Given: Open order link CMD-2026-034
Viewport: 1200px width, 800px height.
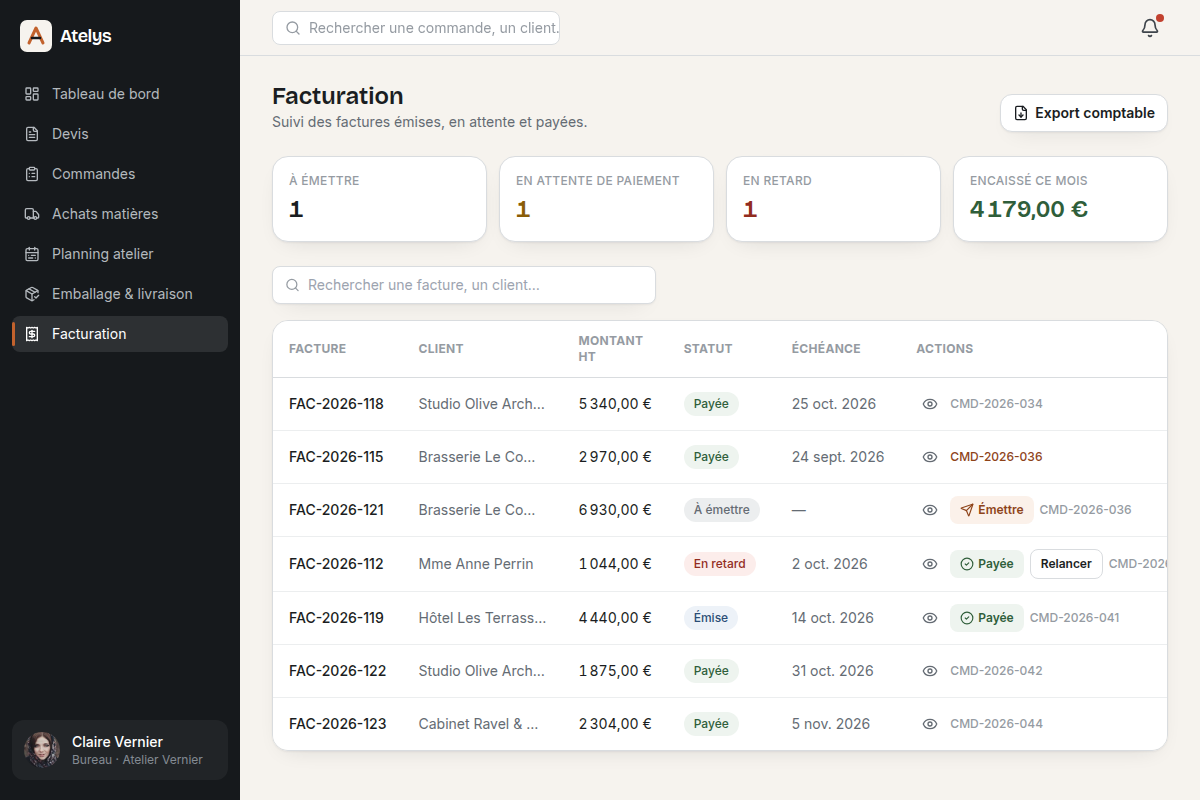Looking at the screenshot, I should coord(996,404).
